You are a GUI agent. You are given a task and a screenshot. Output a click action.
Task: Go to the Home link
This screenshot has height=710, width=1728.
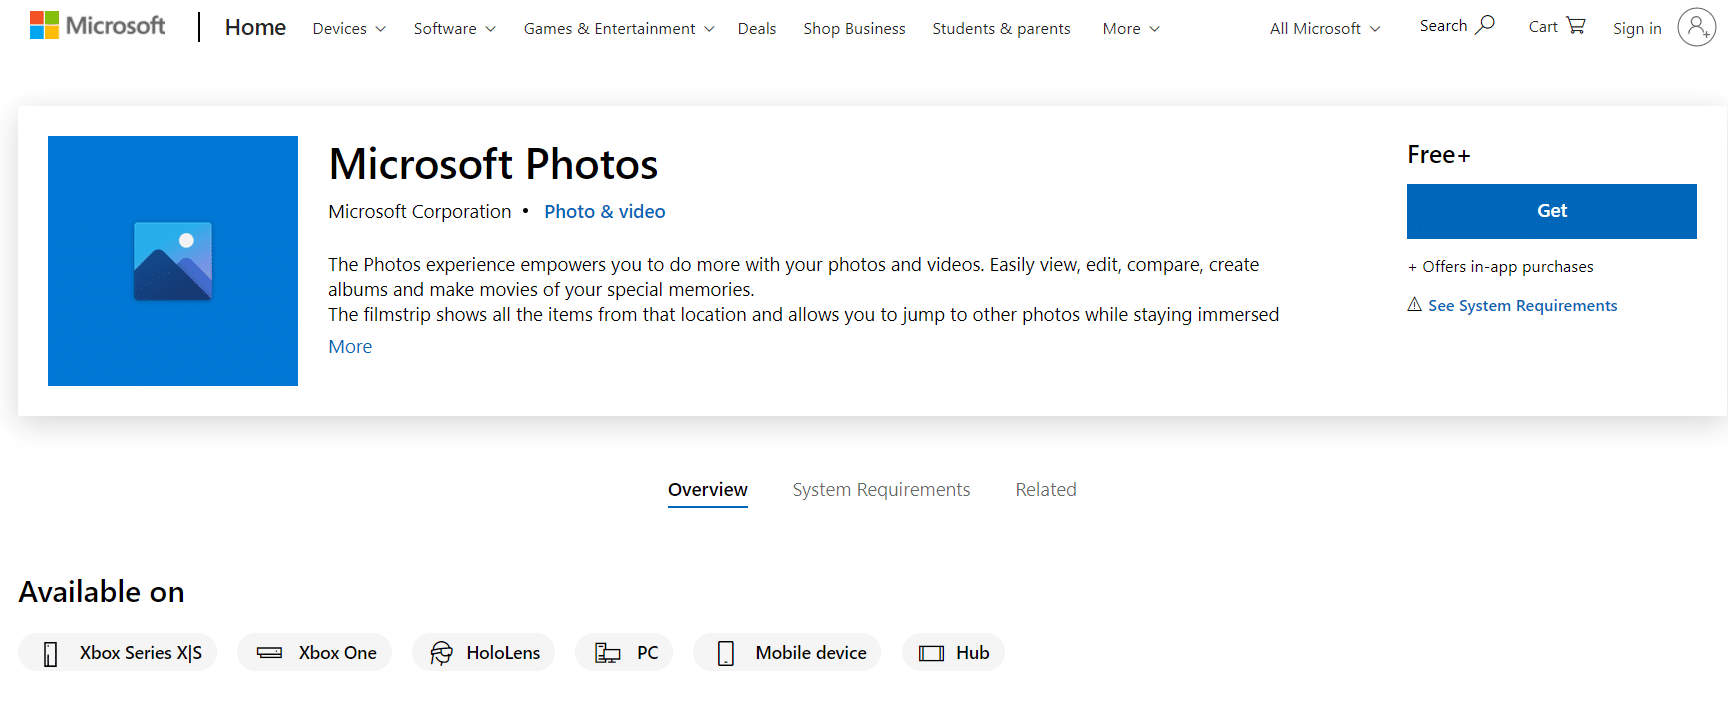pyautogui.click(x=255, y=28)
